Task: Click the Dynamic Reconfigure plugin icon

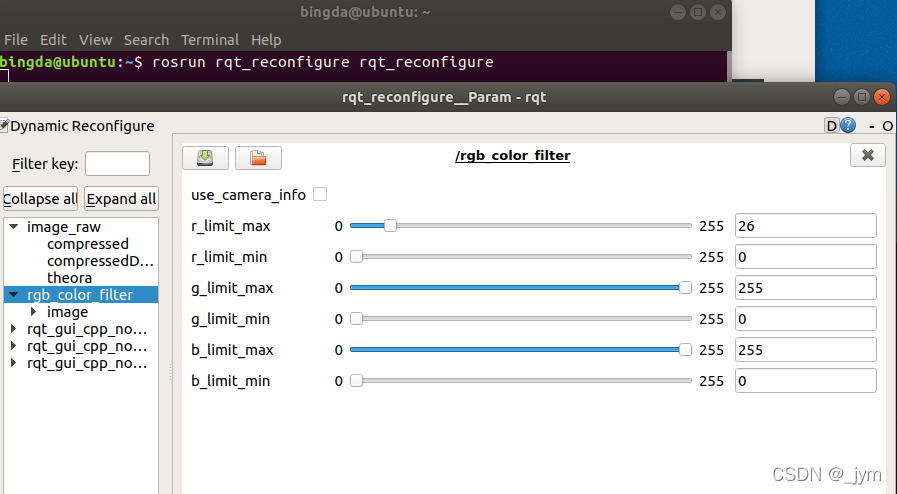Action: coord(4,125)
